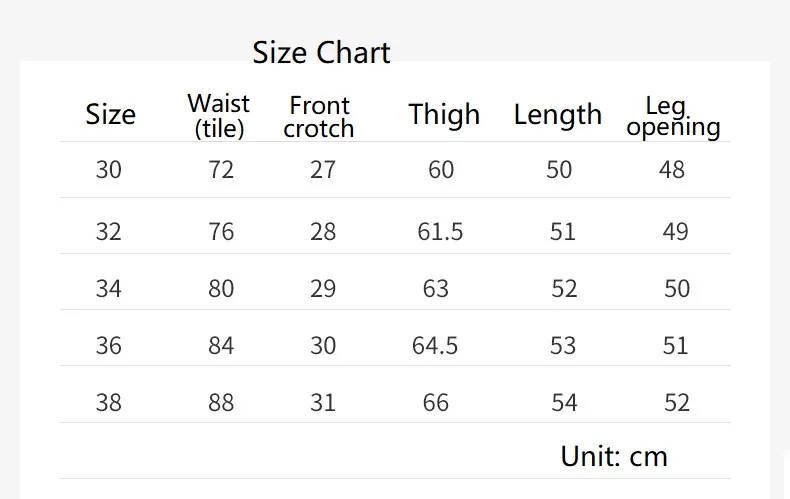
Task: Click the Front crotch column header
Action: (x=319, y=117)
